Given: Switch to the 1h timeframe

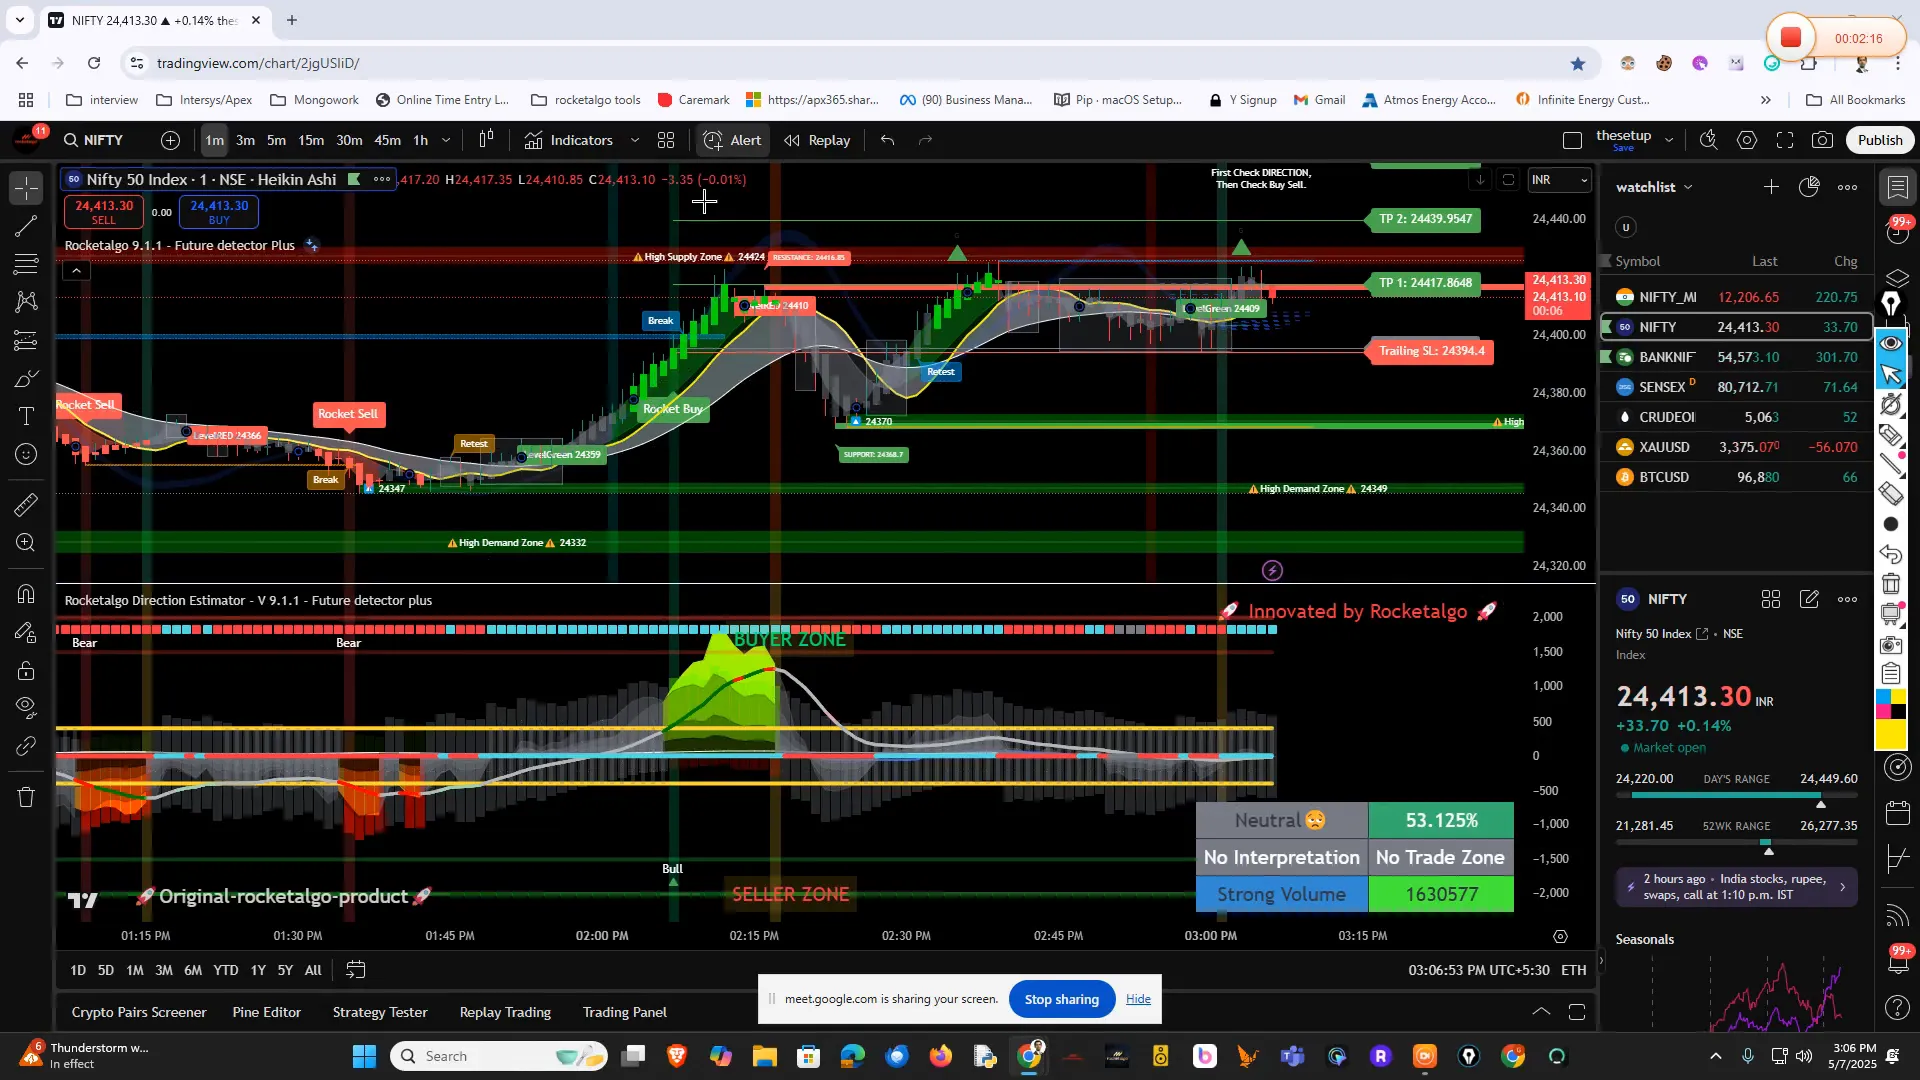Looking at the screenshot, I should pyautogui.click(x=420, y=140).
